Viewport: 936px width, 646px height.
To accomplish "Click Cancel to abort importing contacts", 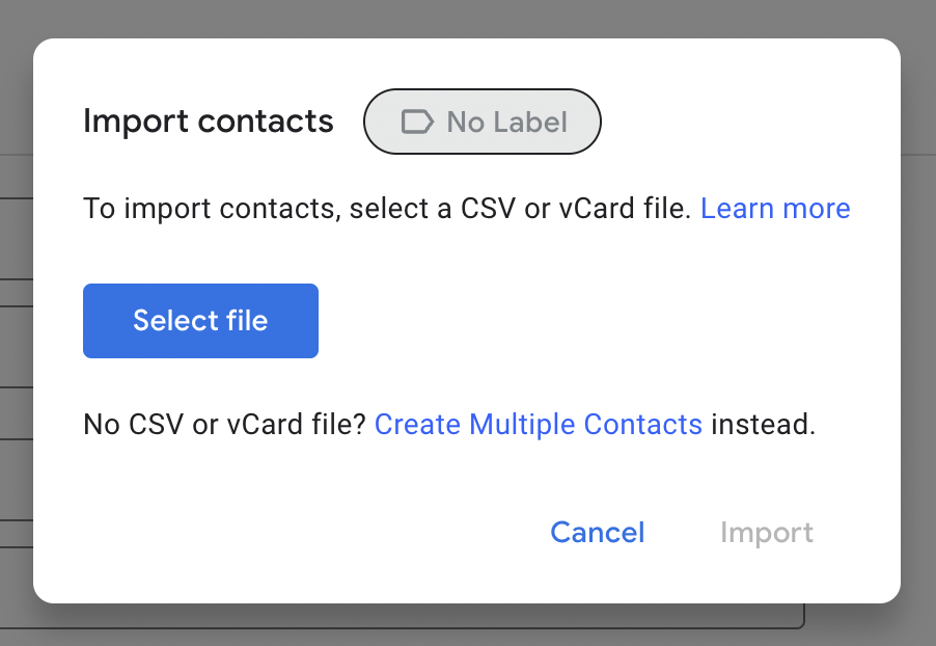I will tap(597, 532).
